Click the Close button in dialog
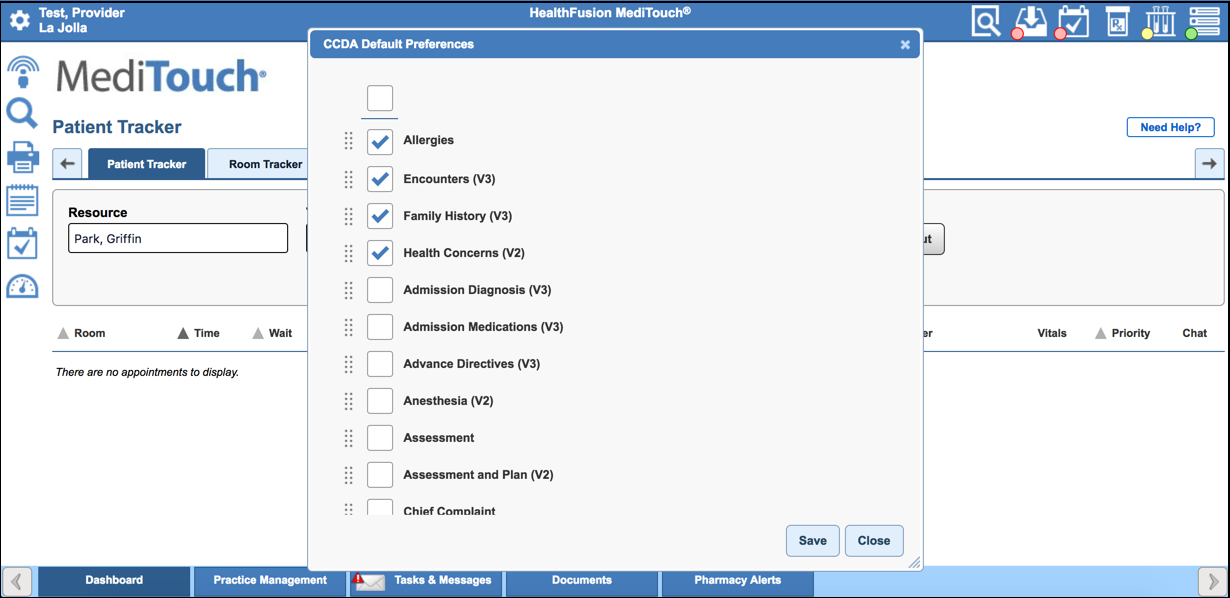This screenshot has width=1230, height=598. (874, 541)
